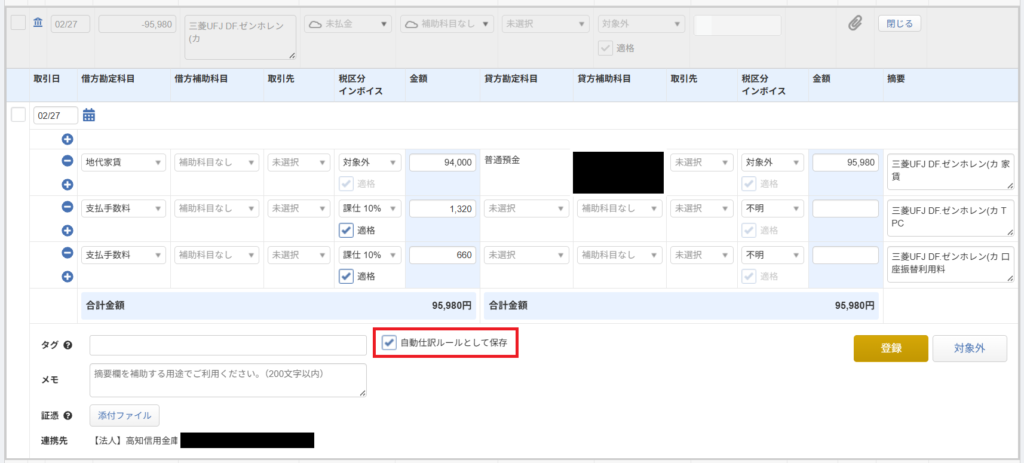Add a row below the 1,320 row with plus icon

coord(67,230)
